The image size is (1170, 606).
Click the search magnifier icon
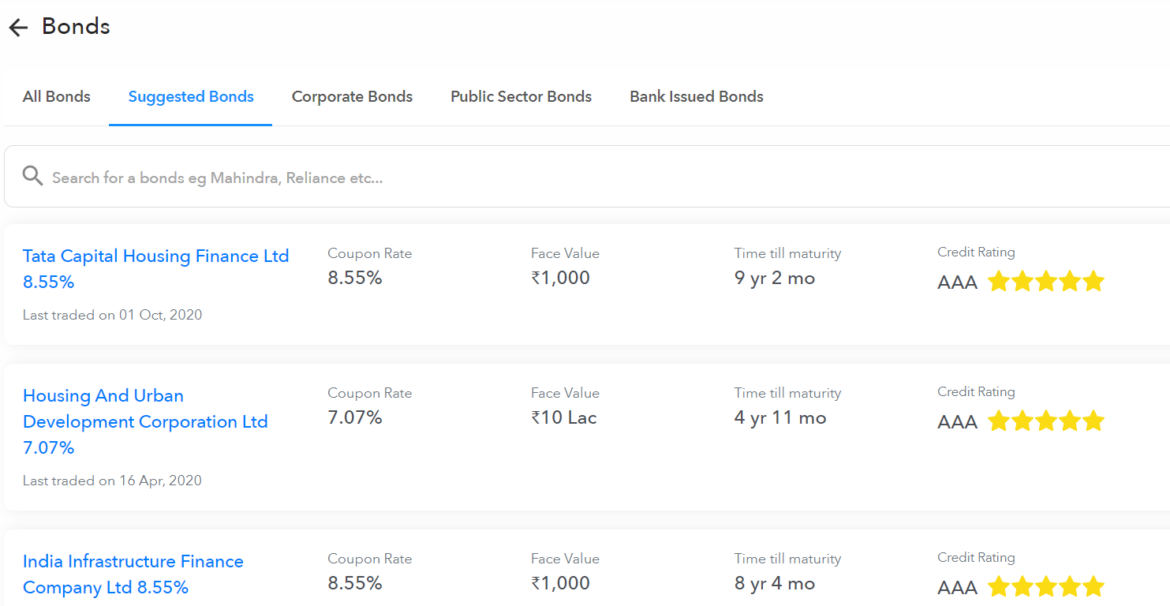tap(32, 176)
